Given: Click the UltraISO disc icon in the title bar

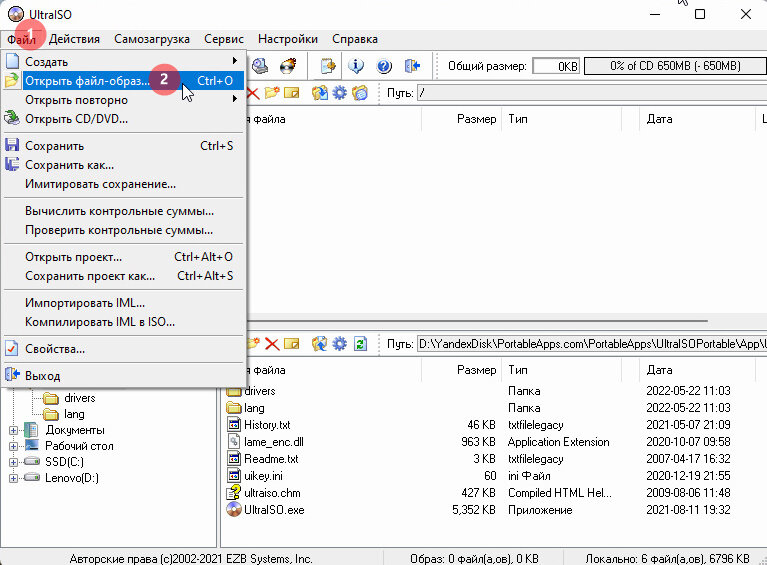Looking at the screenshot, I should (x=16, y=14).
